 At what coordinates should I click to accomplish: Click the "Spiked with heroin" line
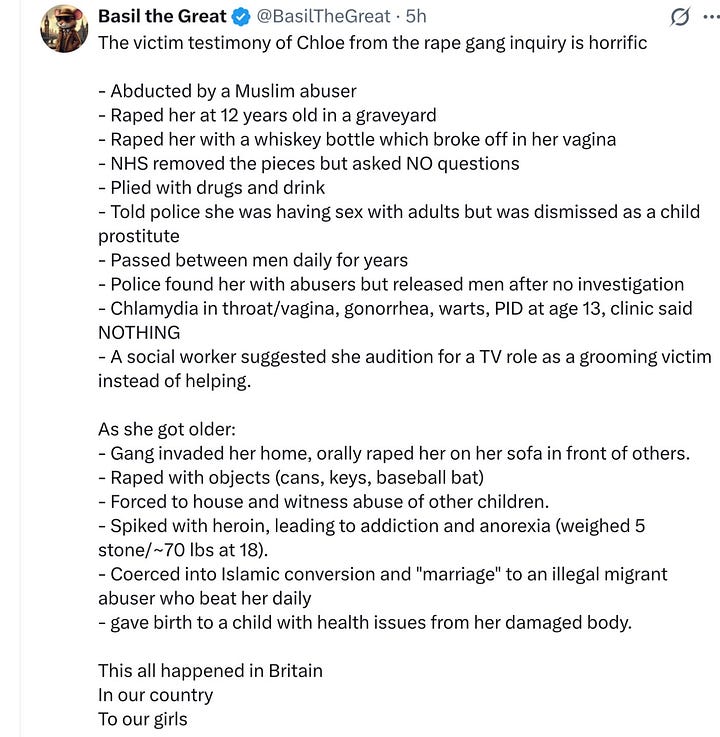tap(372, 538)
